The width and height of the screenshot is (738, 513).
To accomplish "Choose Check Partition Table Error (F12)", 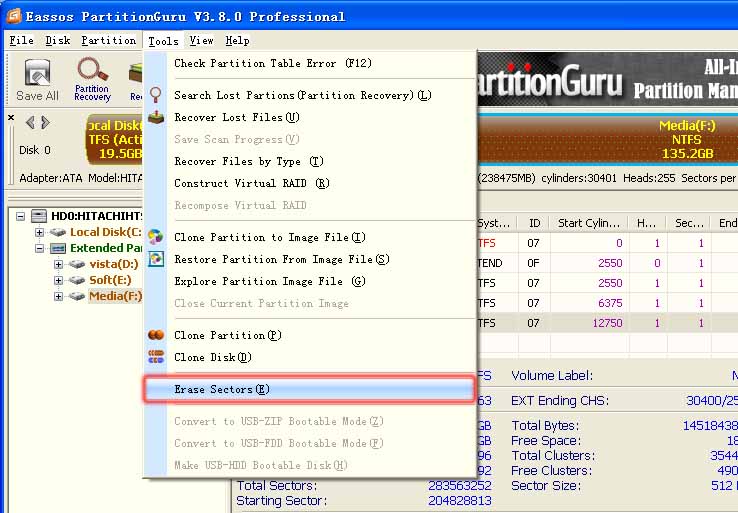I will point(310,64).
